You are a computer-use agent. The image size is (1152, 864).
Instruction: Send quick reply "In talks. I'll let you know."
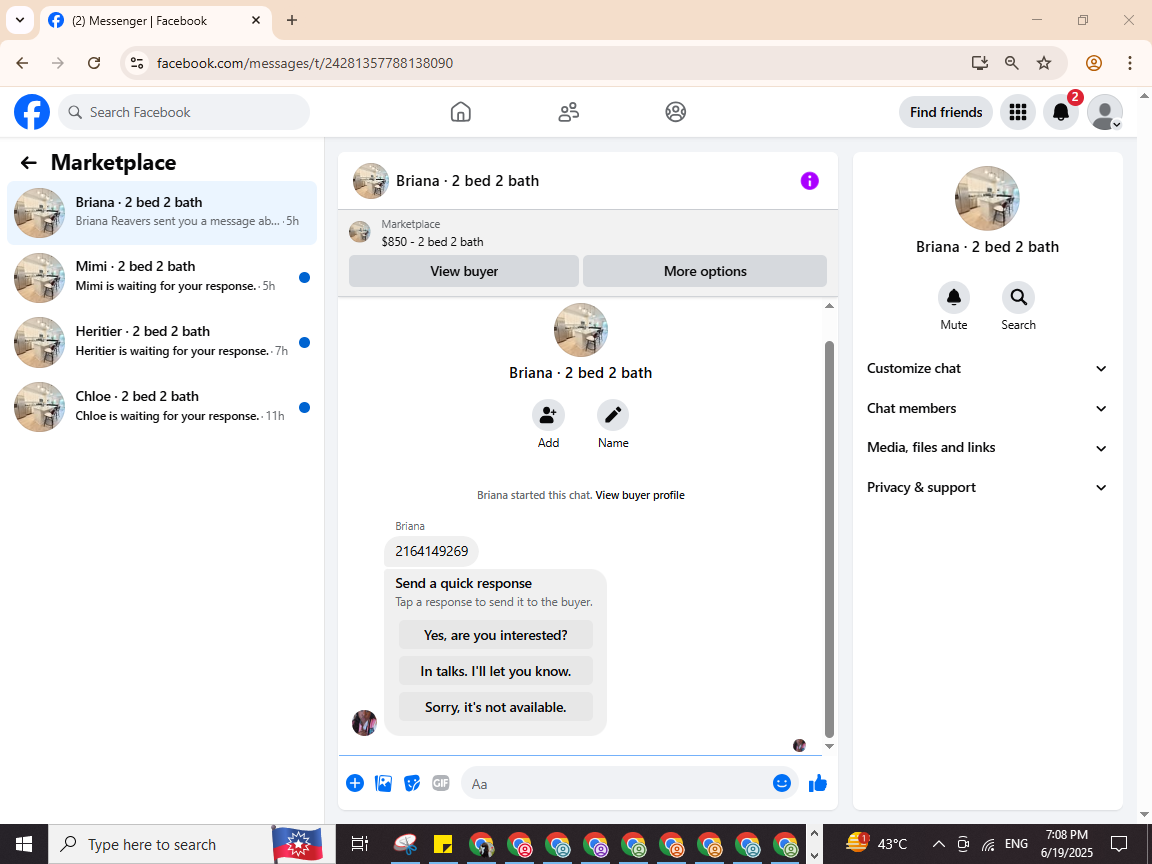495,672
